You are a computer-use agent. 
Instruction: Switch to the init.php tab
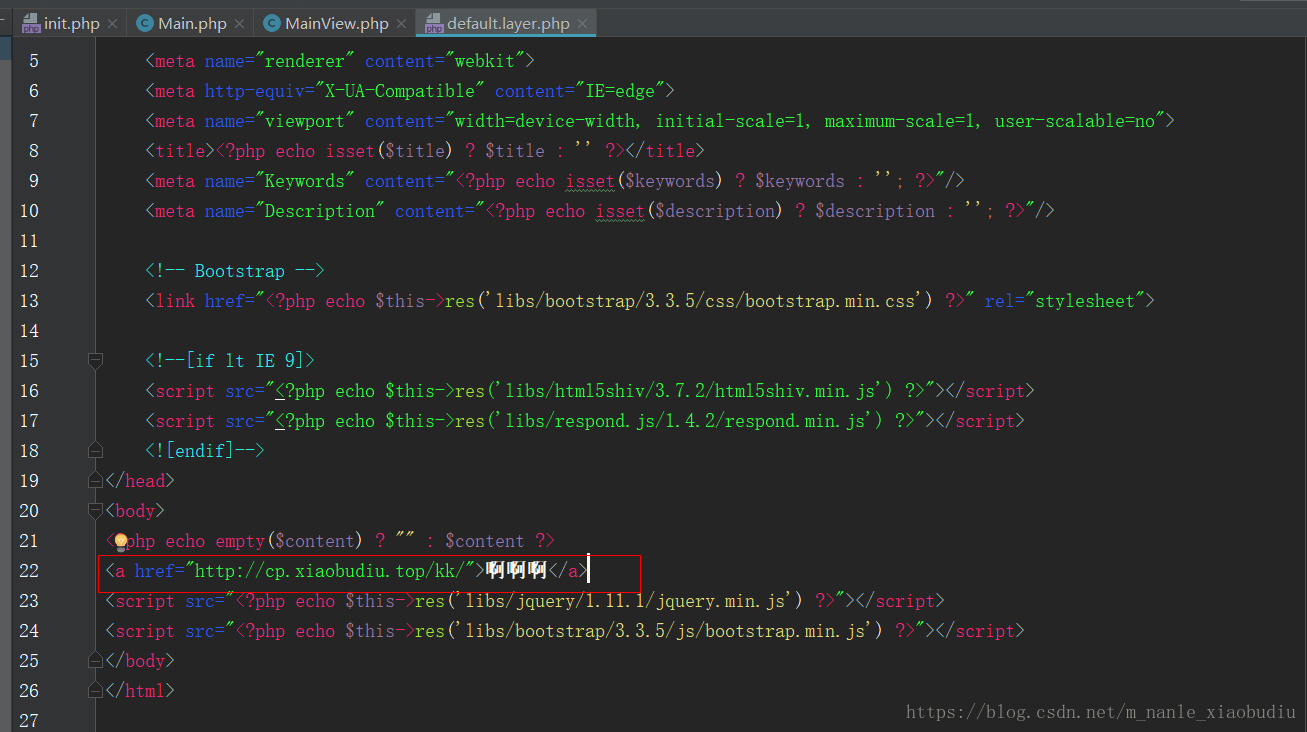point(72,23)
